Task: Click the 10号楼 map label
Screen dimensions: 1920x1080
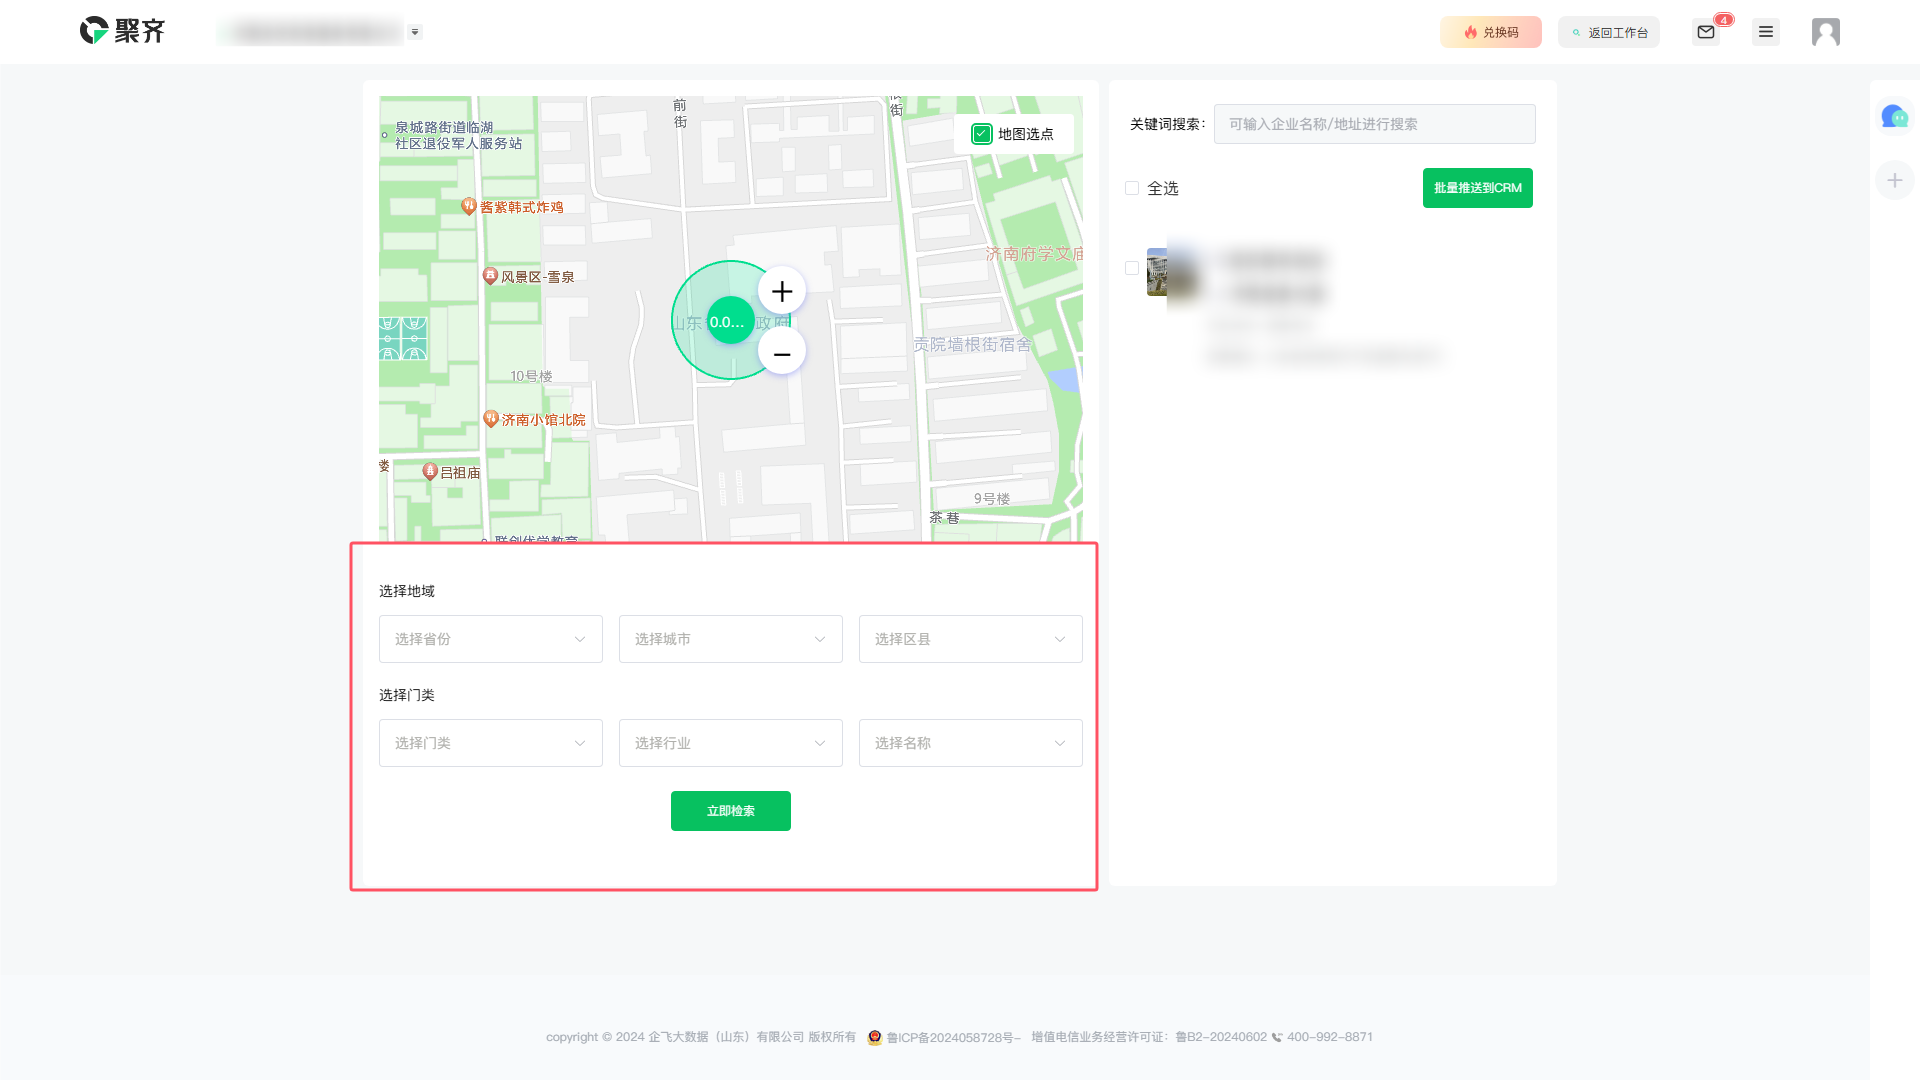Action: pyautogui.click(x=531, y=376)
